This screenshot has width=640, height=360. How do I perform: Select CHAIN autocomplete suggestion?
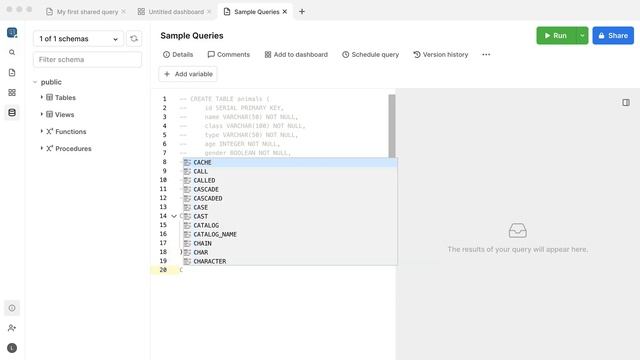pyautogui.click(x=290, y=243)
